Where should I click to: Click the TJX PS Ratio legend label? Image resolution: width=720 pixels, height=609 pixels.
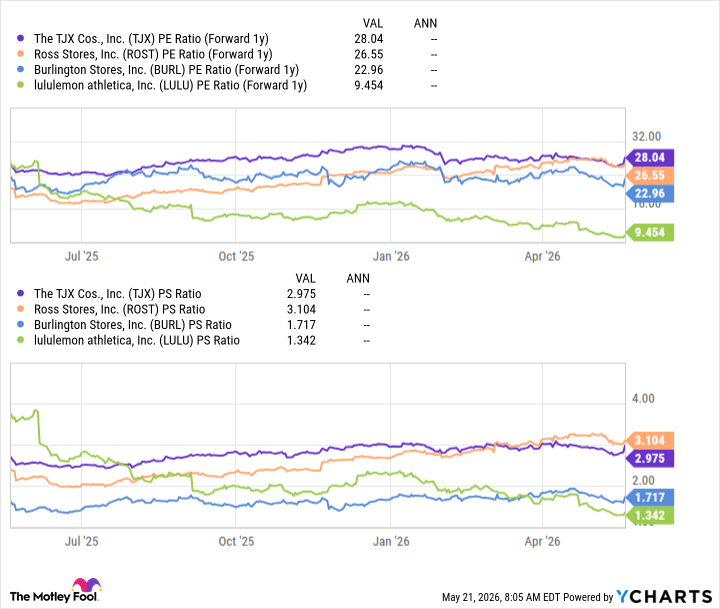click(x=118, y=294)
